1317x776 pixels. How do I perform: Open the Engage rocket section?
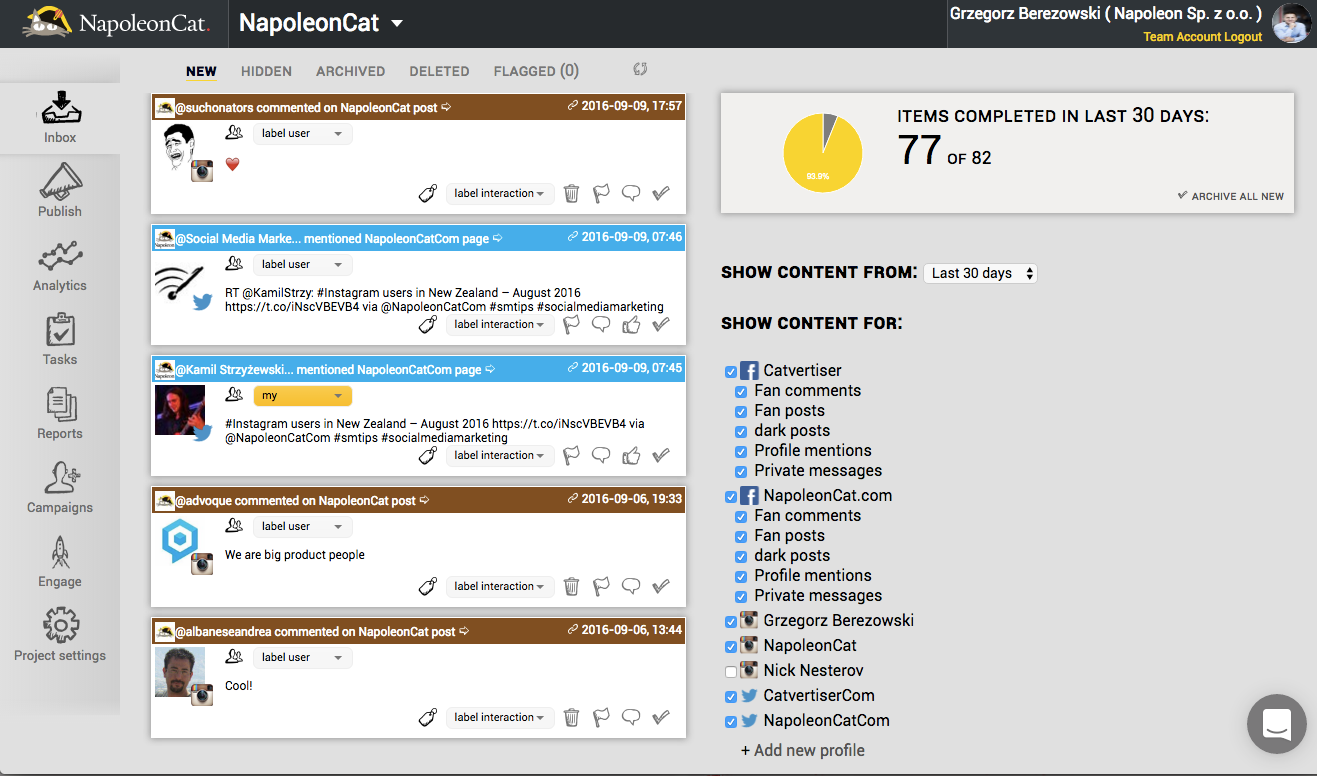(60, 562)
